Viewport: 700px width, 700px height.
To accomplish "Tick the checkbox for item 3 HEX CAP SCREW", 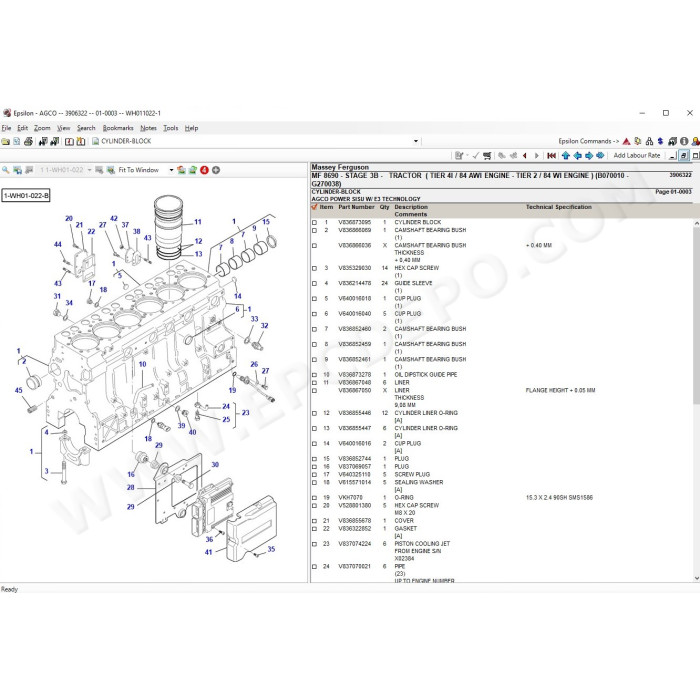I will (314, 268).
